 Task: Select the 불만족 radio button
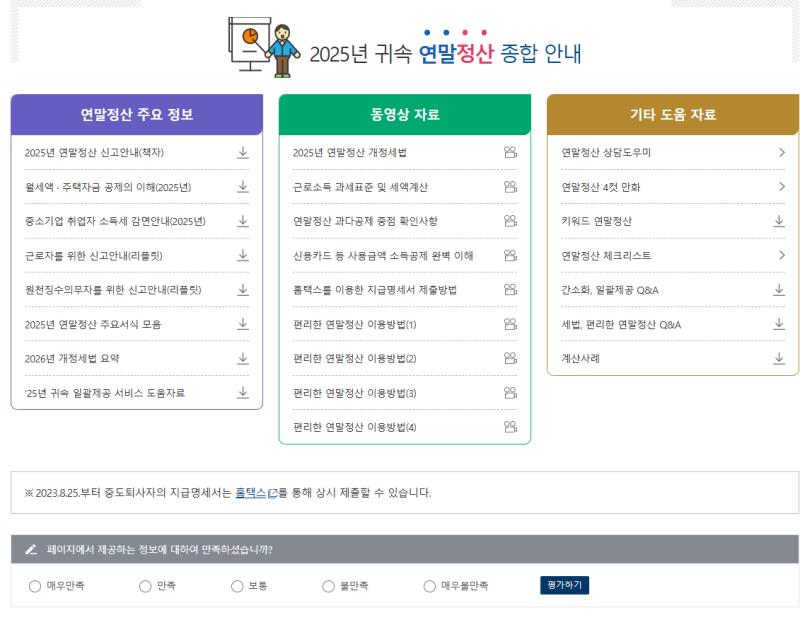pos(329,586)
